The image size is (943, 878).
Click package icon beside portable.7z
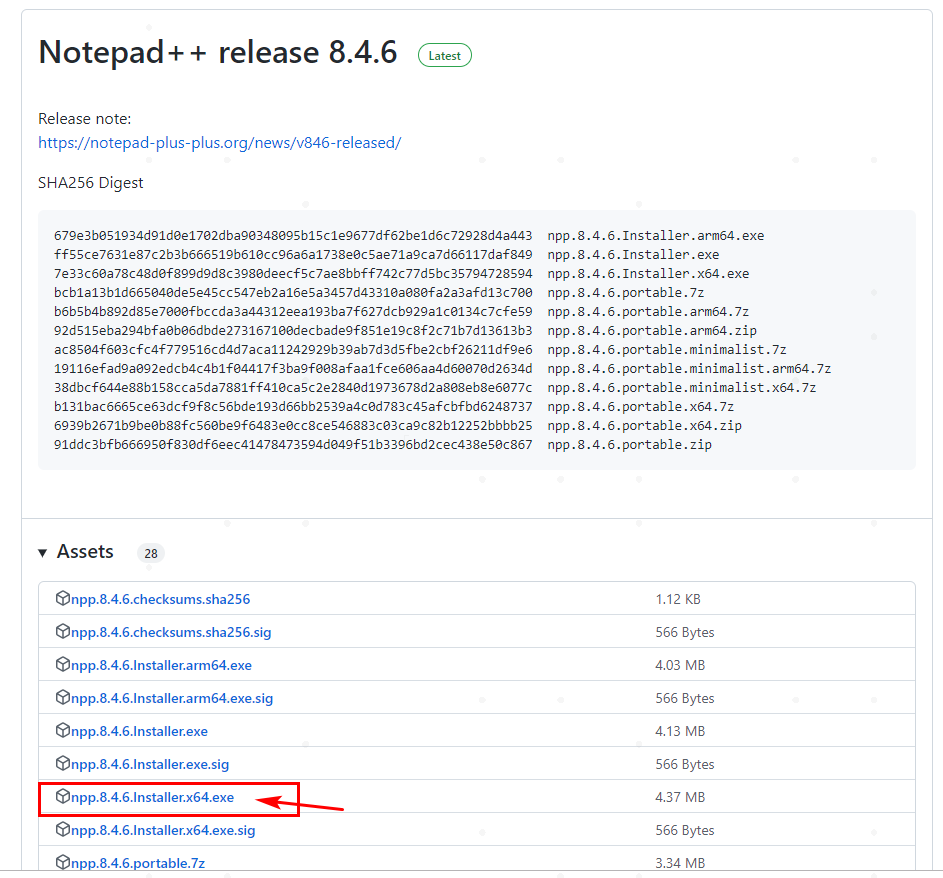pos(63,862)
